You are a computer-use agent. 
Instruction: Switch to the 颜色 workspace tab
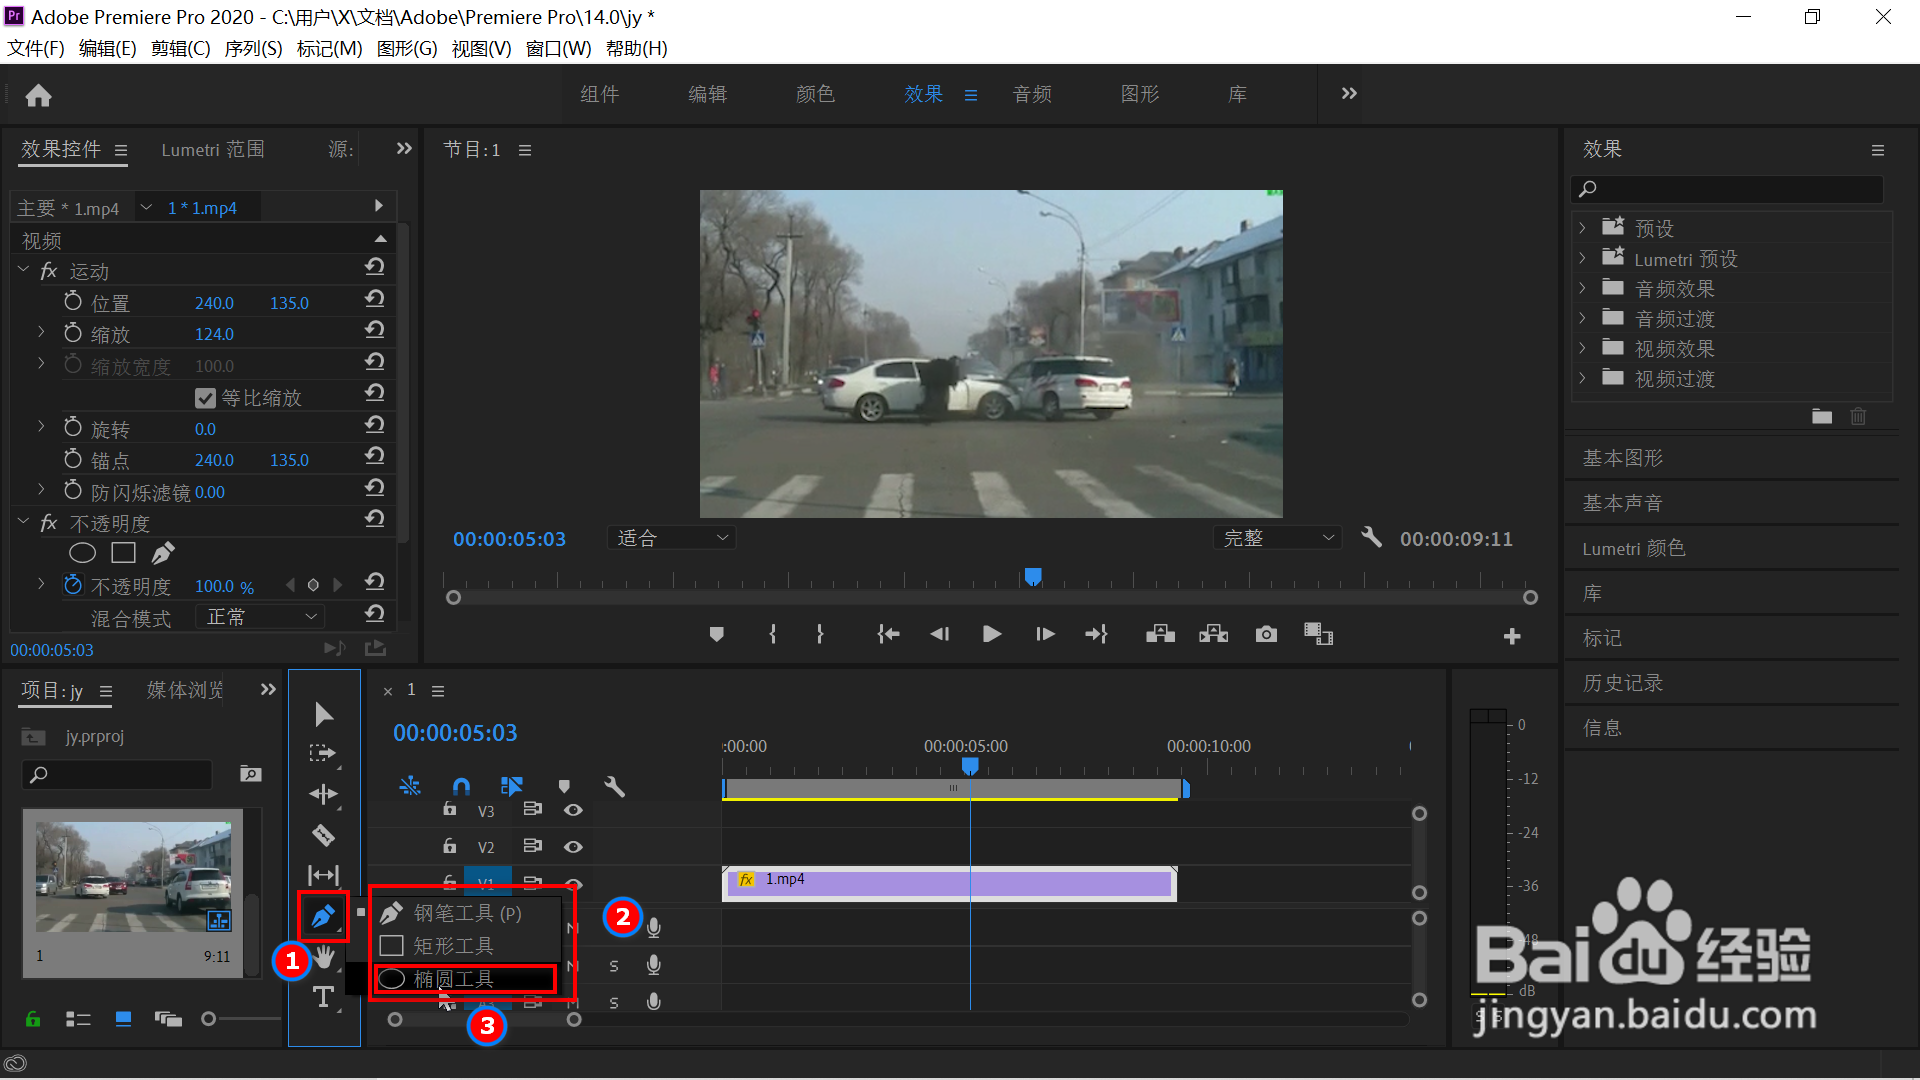[x=815, y=94]
